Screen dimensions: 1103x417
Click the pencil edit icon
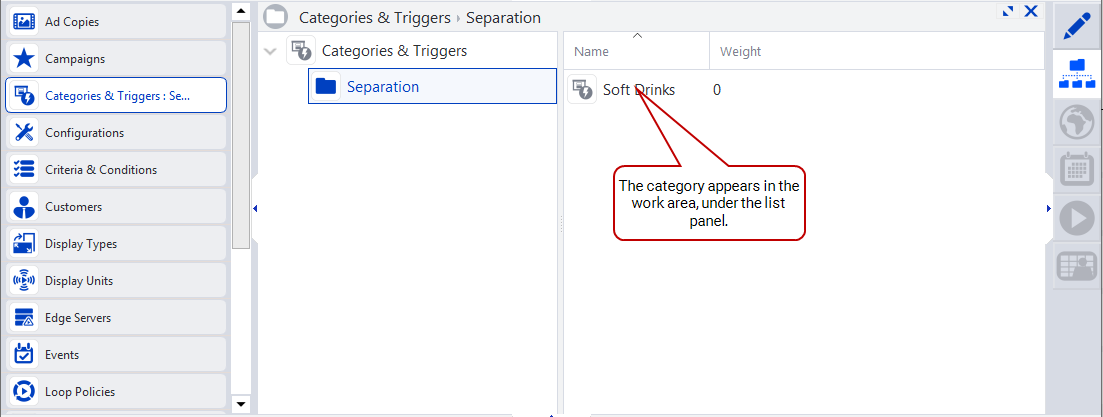pos(1076,25)
